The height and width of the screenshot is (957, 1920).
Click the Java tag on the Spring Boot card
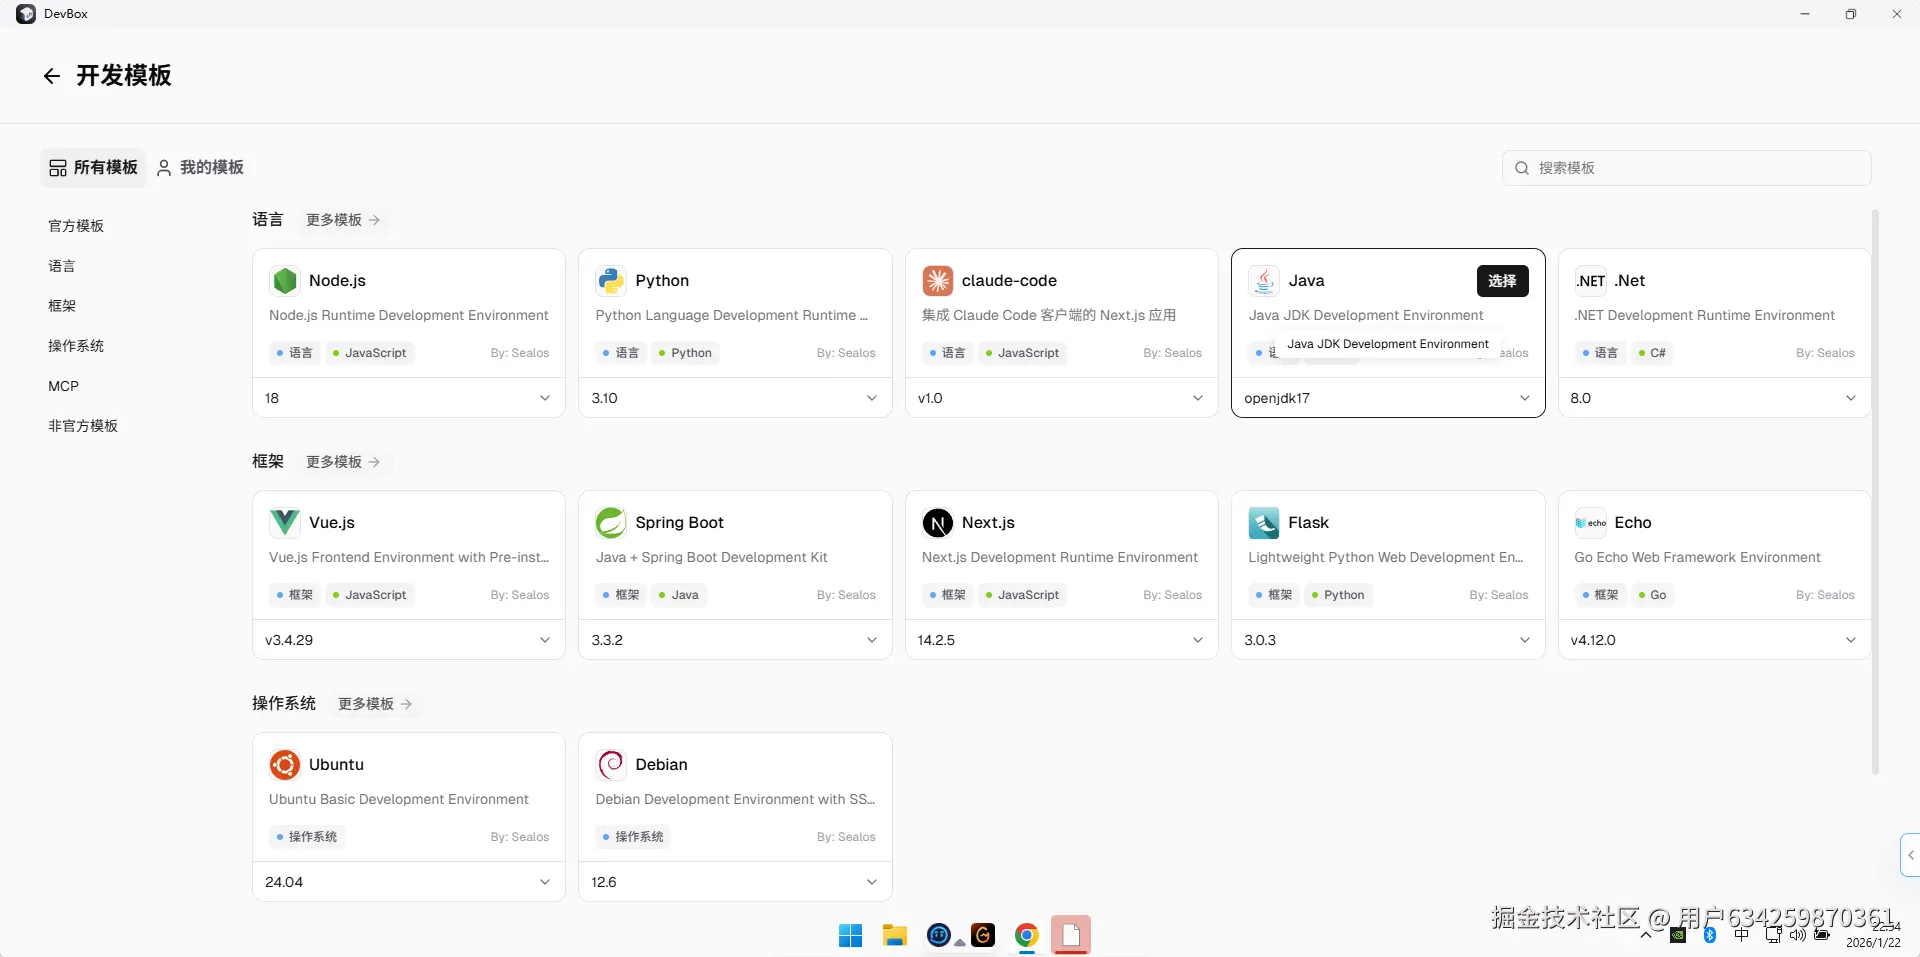click(x=678, y=595)
